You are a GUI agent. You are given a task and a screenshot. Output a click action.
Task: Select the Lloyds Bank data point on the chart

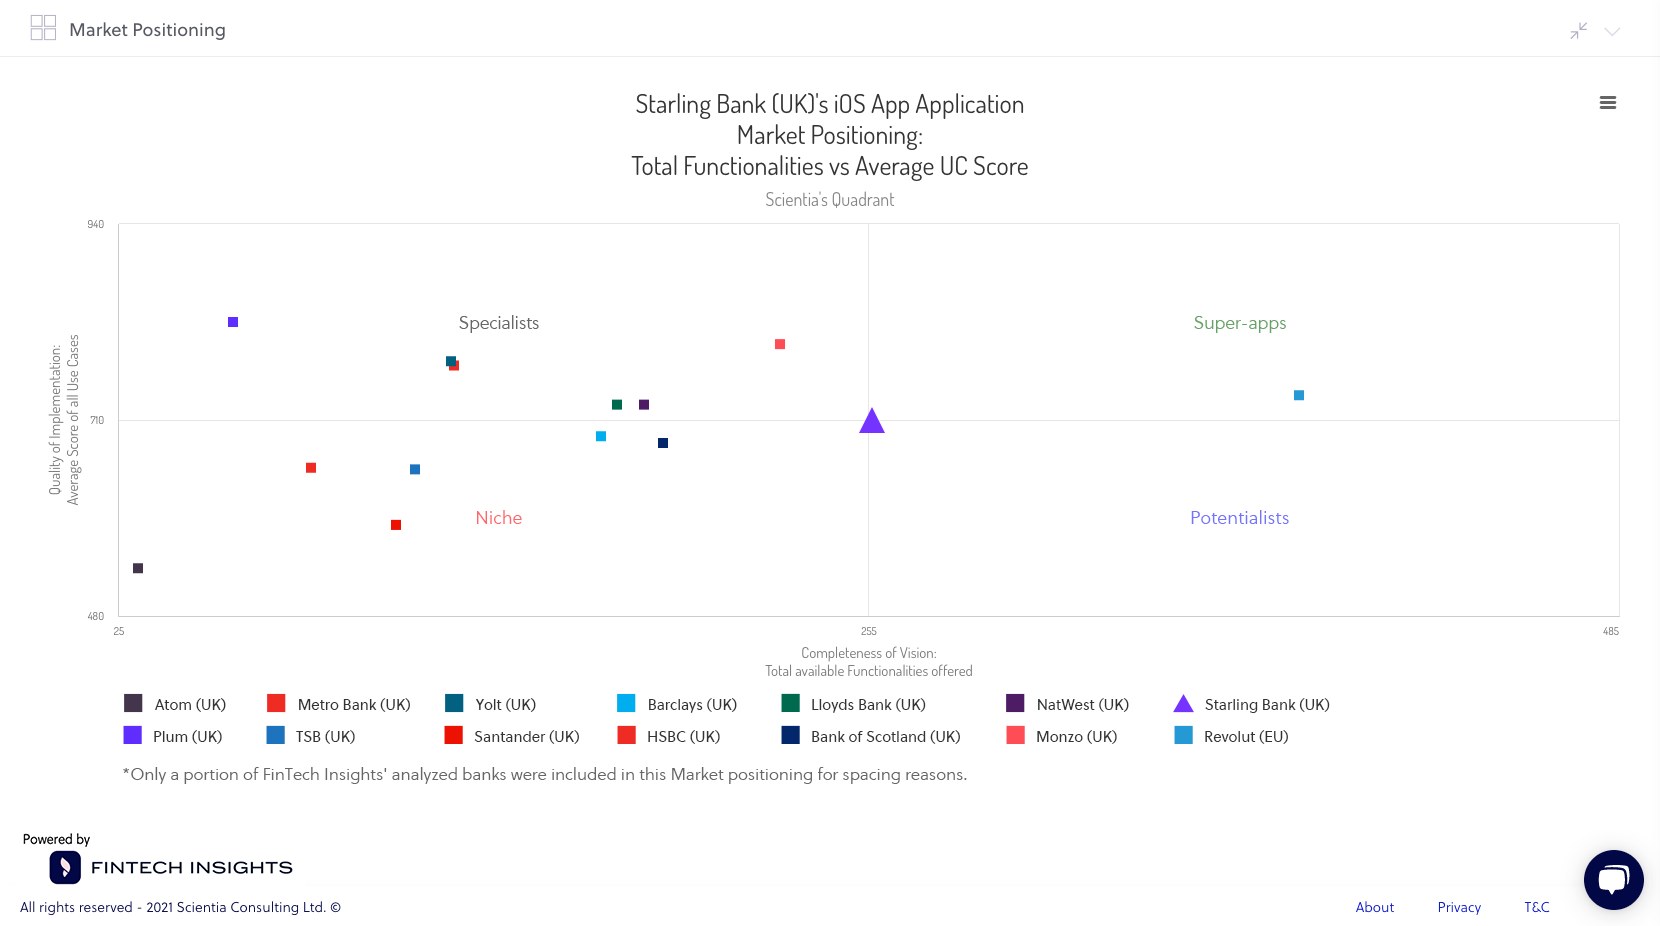click(616, 404)
